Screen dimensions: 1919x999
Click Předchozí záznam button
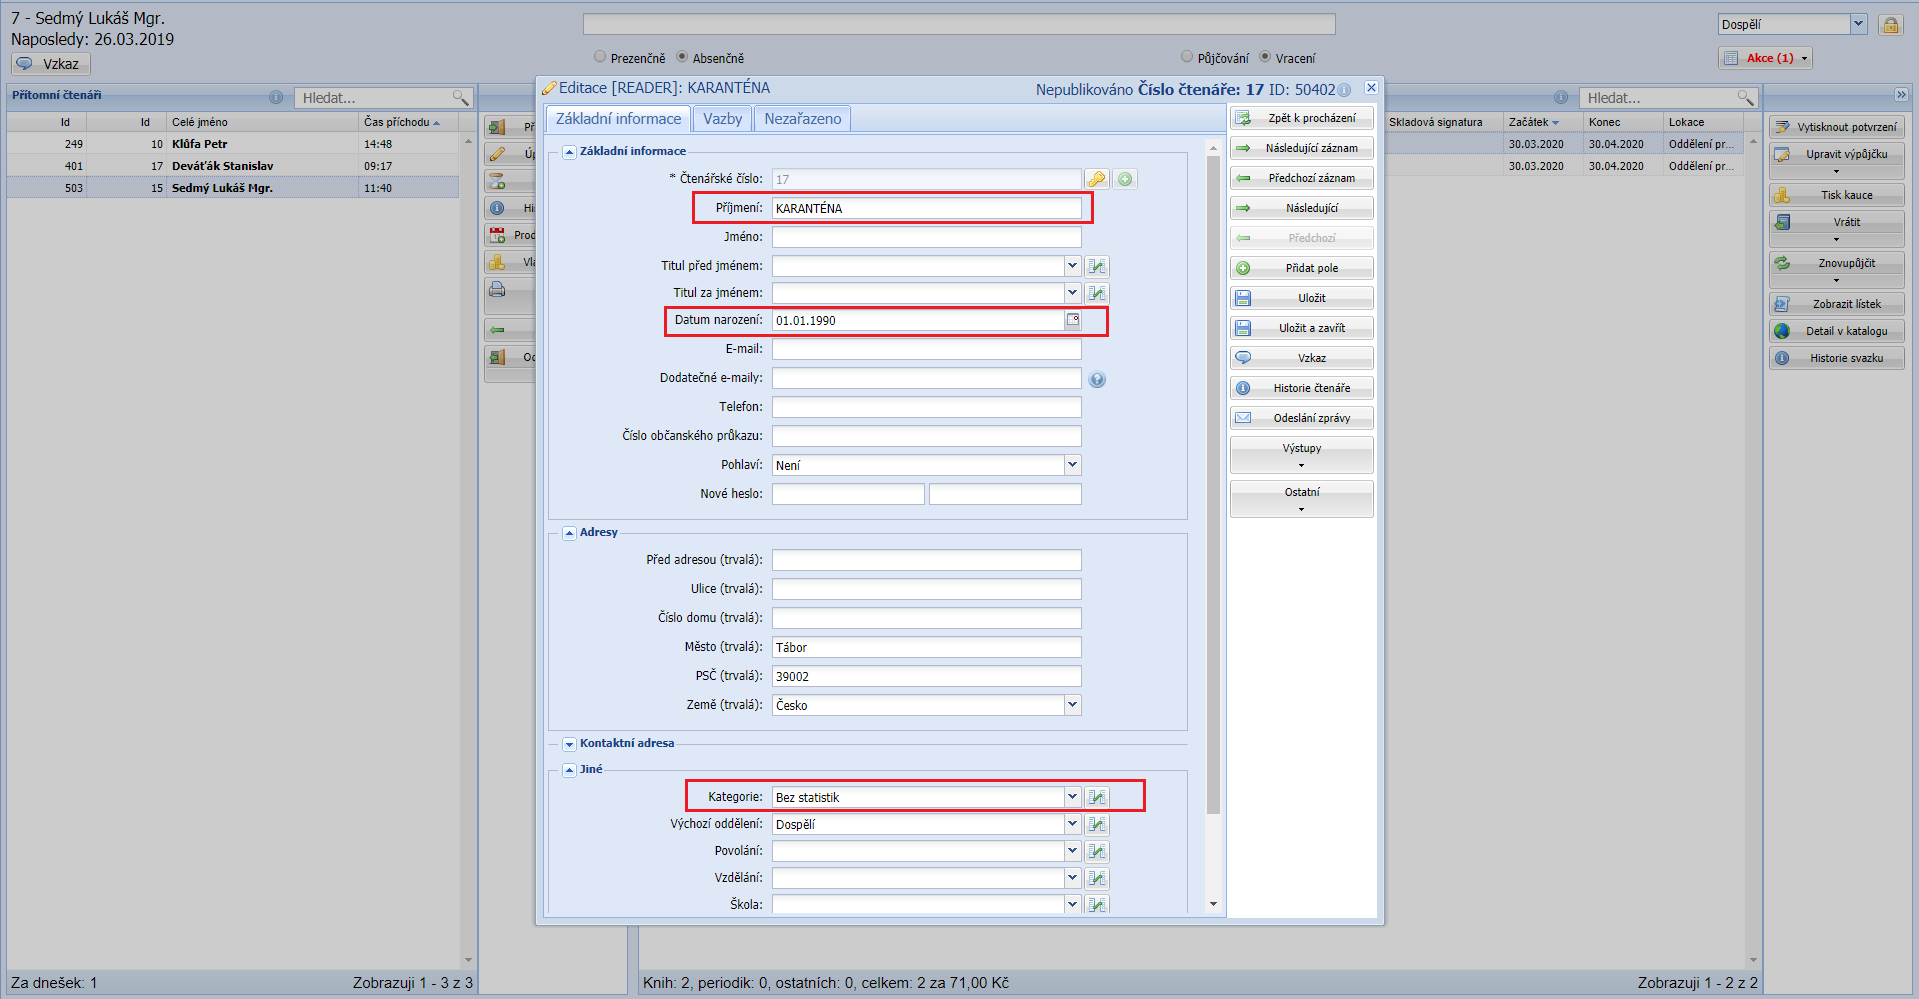[1302, 178]
